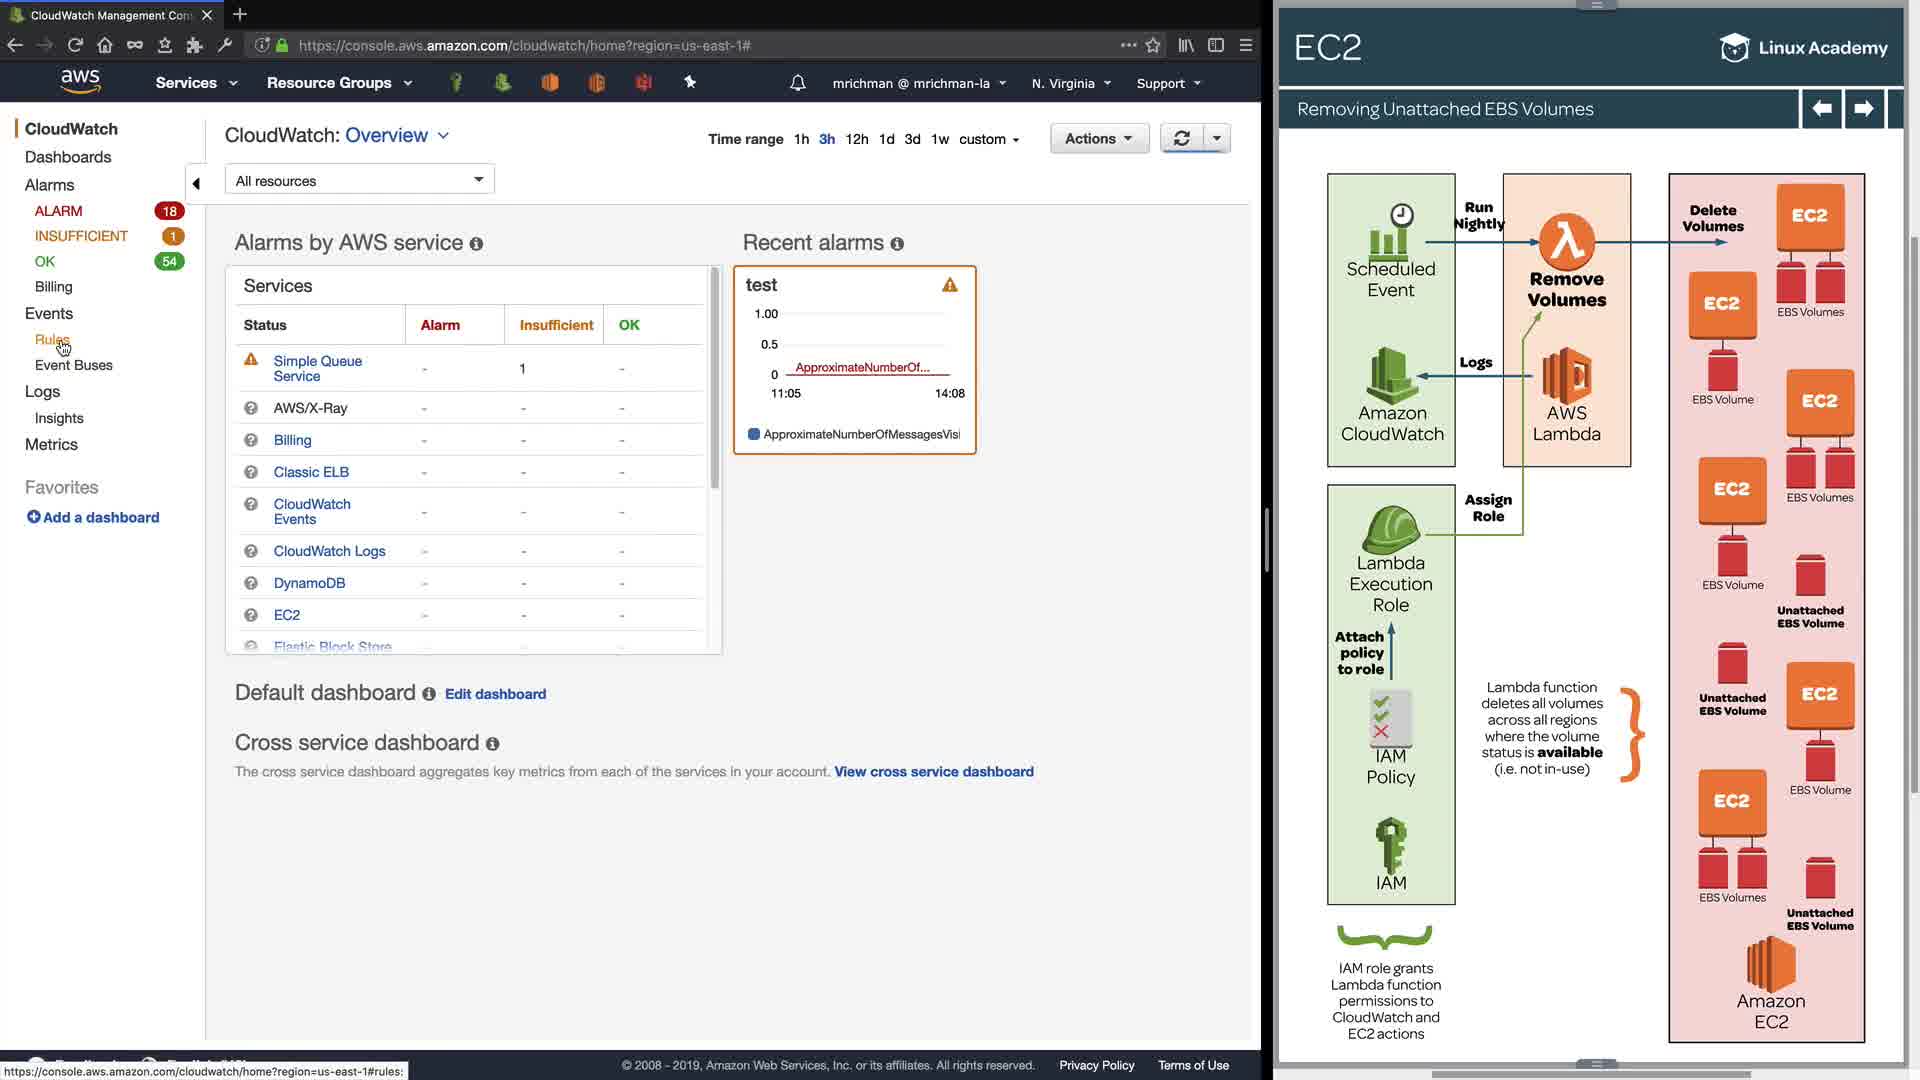1920x1080 pixels.
Task: Click the browser reload button
Action: (x=75, y=45)
